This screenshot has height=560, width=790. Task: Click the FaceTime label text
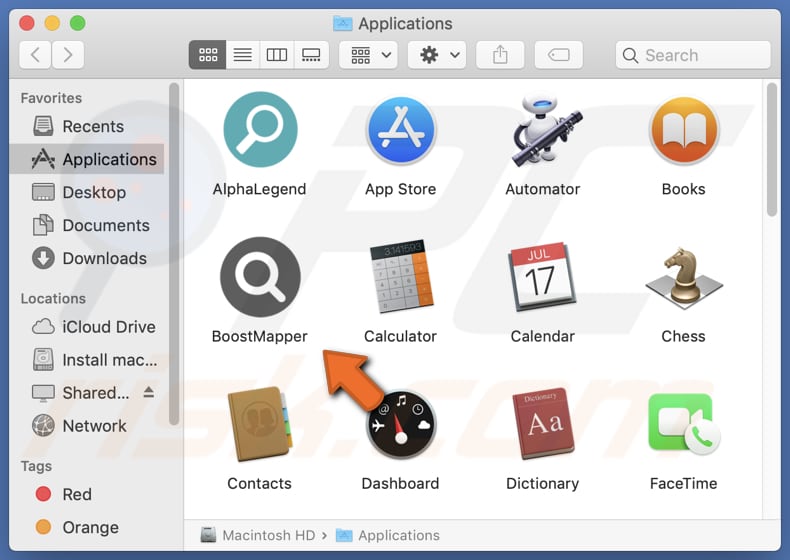click(x=684, y=483)
